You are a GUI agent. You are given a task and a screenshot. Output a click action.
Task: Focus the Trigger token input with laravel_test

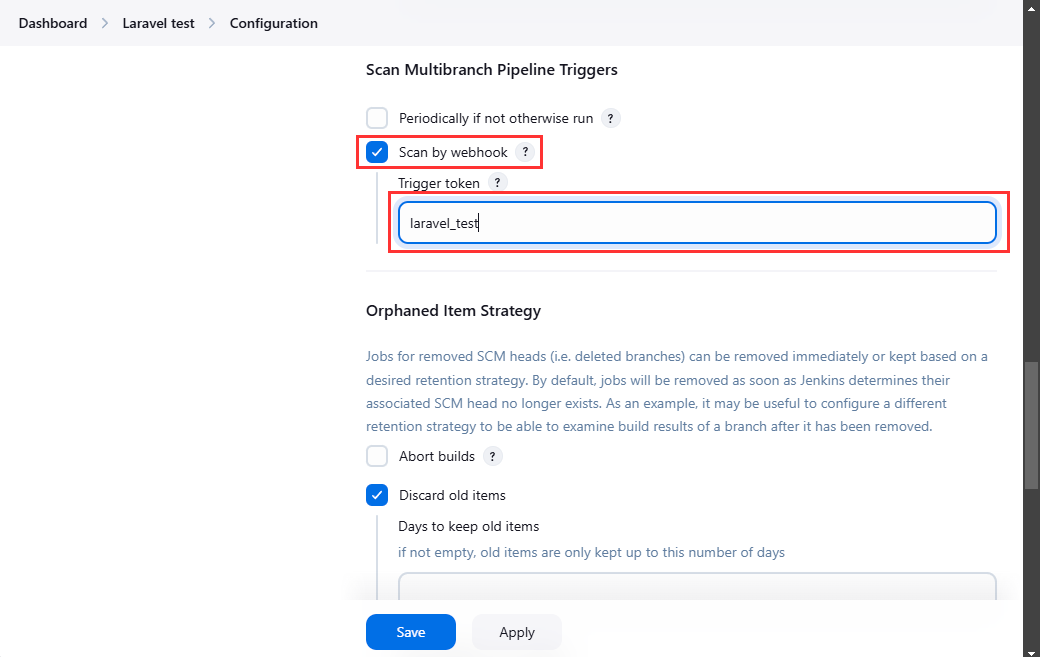[x=697, y=223]
